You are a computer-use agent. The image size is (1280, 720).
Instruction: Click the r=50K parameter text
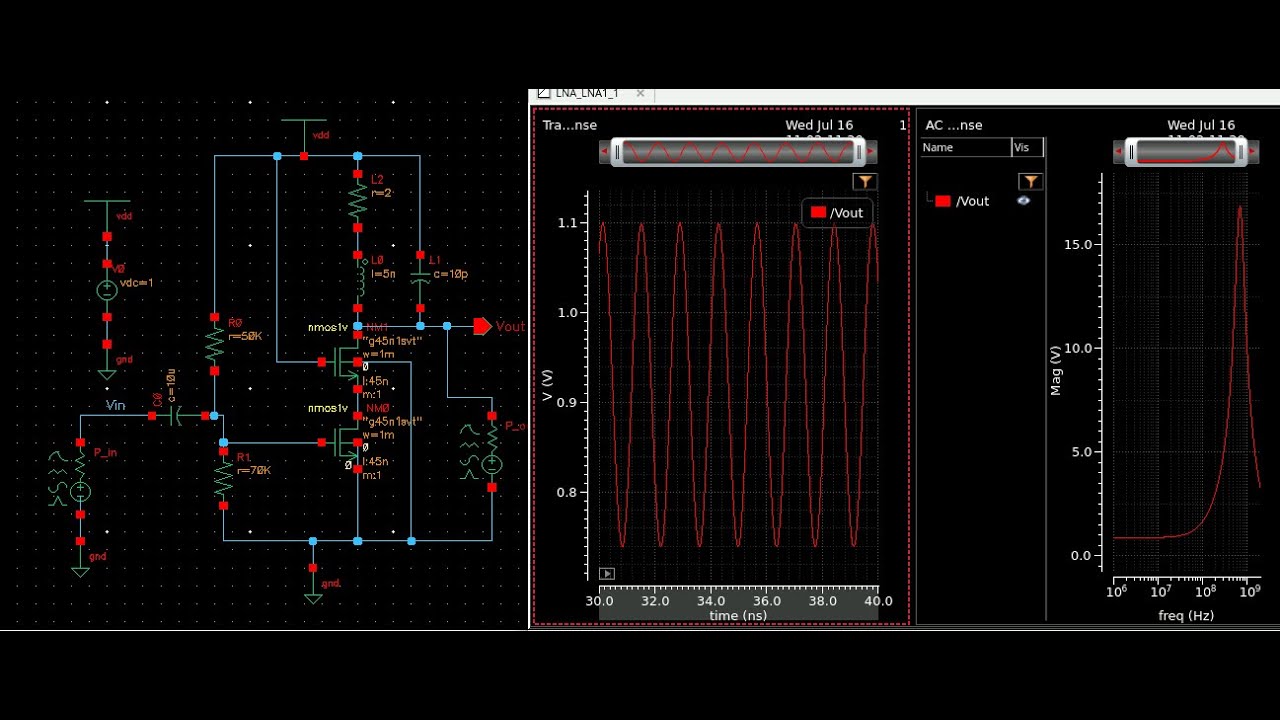coord(245,336)
